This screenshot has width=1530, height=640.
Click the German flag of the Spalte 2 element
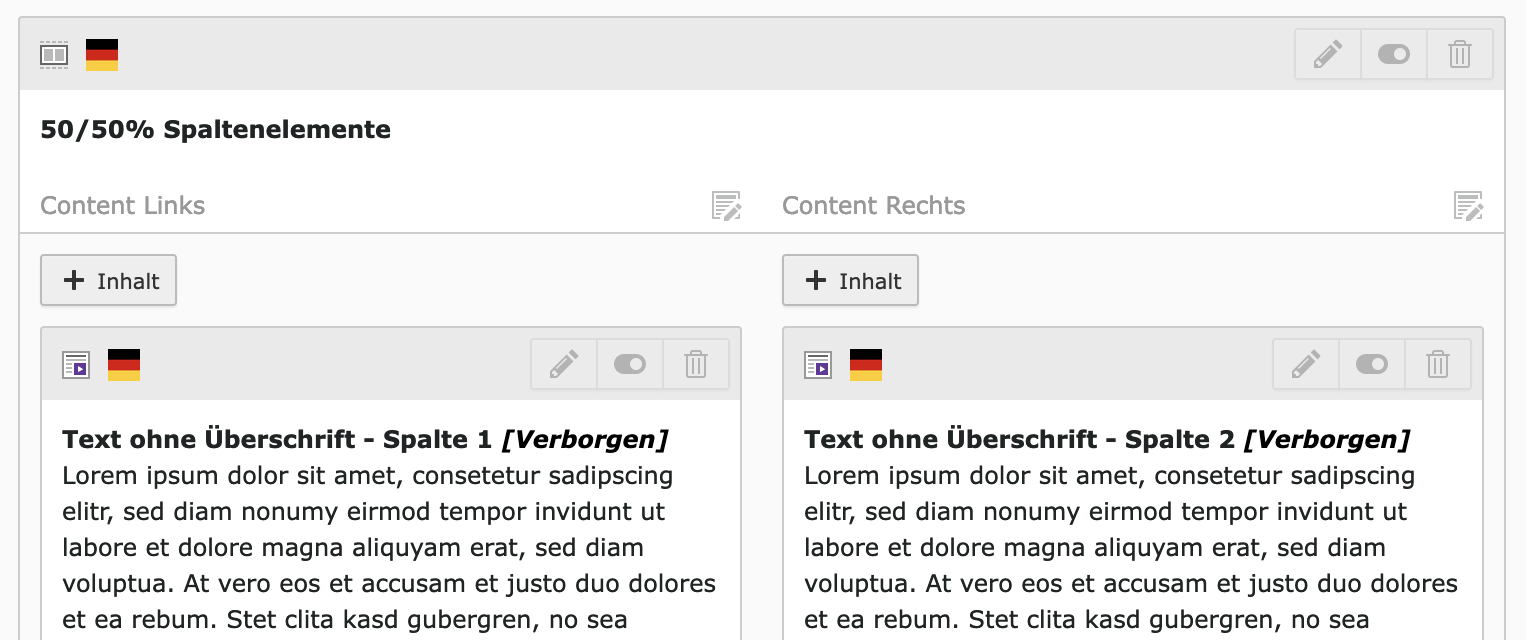[866, 365]
